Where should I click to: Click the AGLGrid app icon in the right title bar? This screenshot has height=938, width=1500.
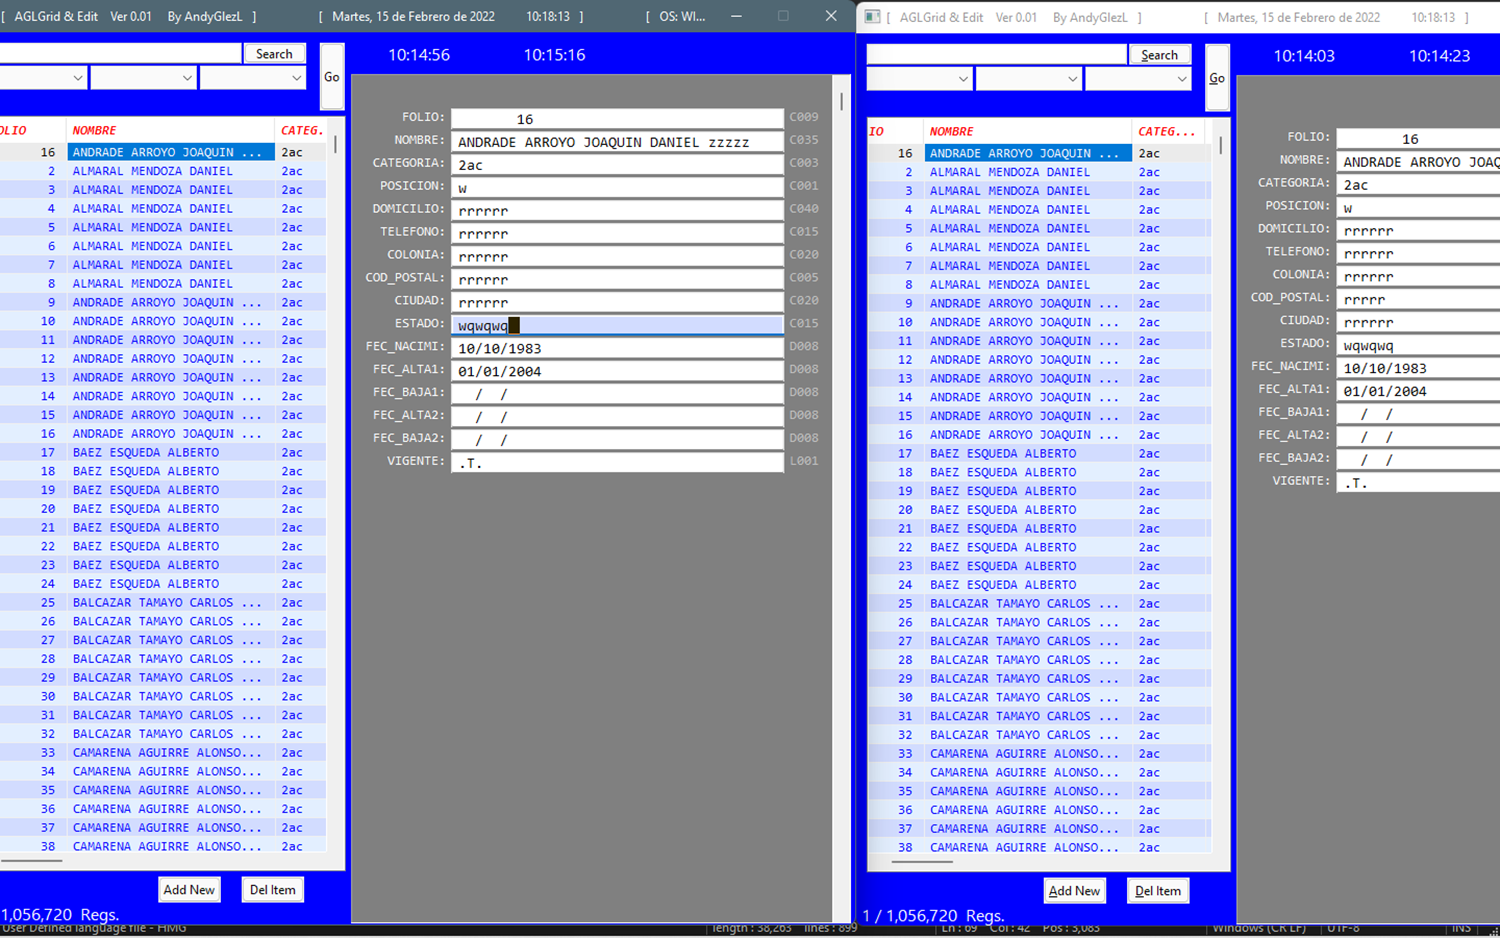pyautogui.click(x=872, y=16)
